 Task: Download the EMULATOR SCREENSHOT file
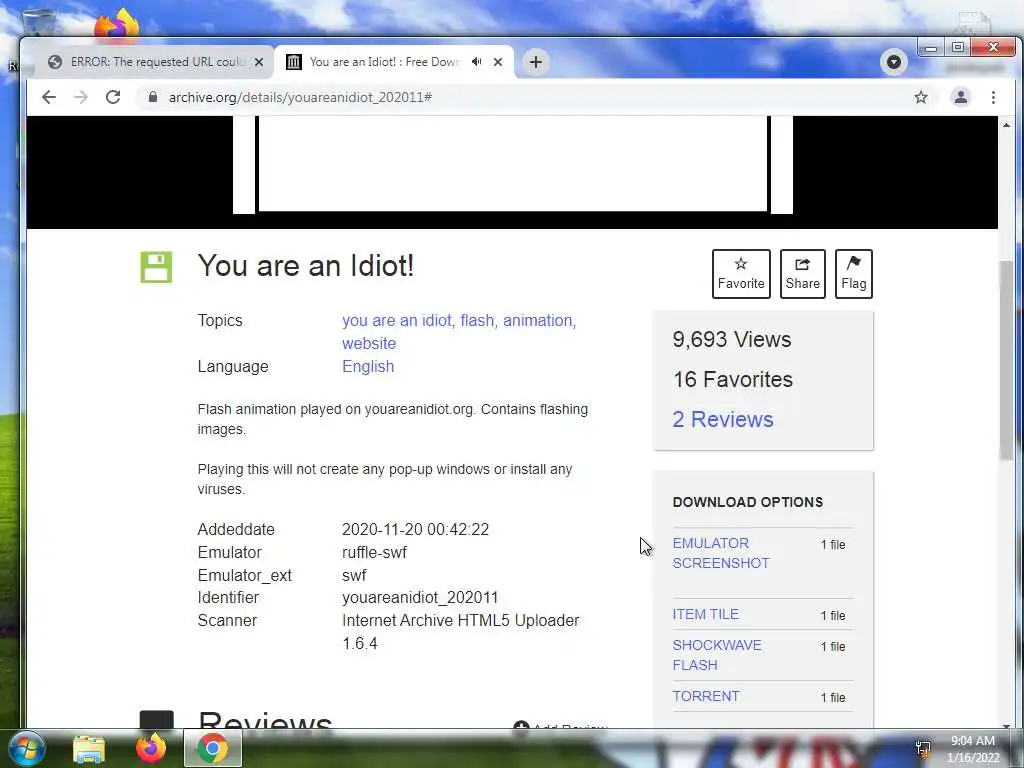click(721, 553)
